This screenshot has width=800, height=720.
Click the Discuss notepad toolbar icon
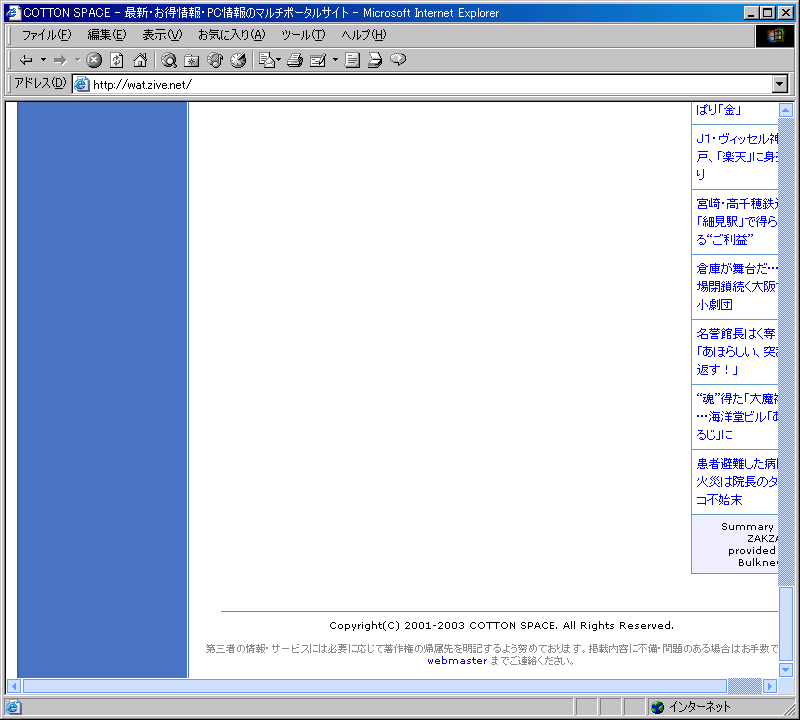352,60
